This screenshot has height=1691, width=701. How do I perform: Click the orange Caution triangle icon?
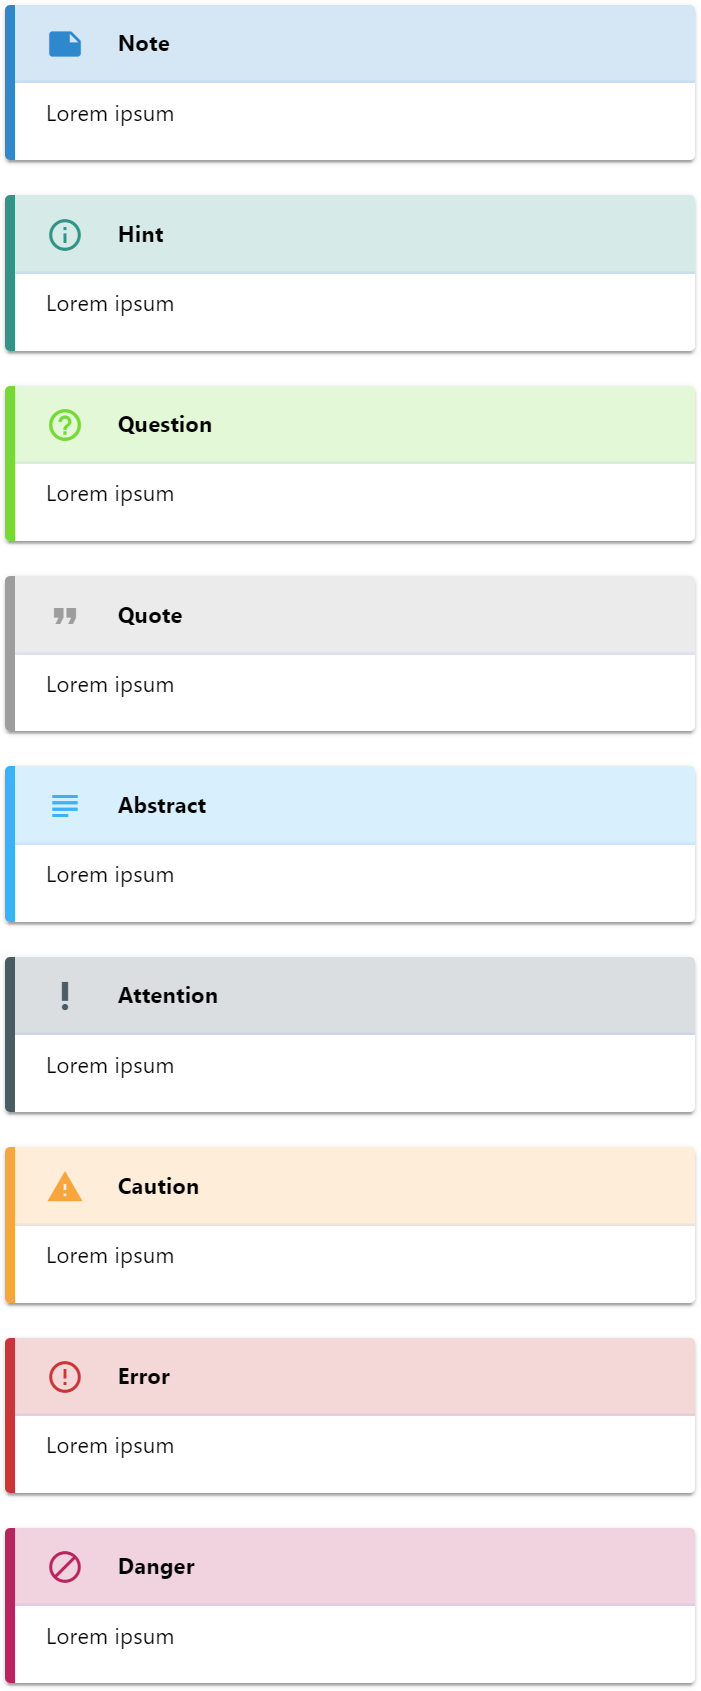pyautogui.click(x=65, y=1186)
